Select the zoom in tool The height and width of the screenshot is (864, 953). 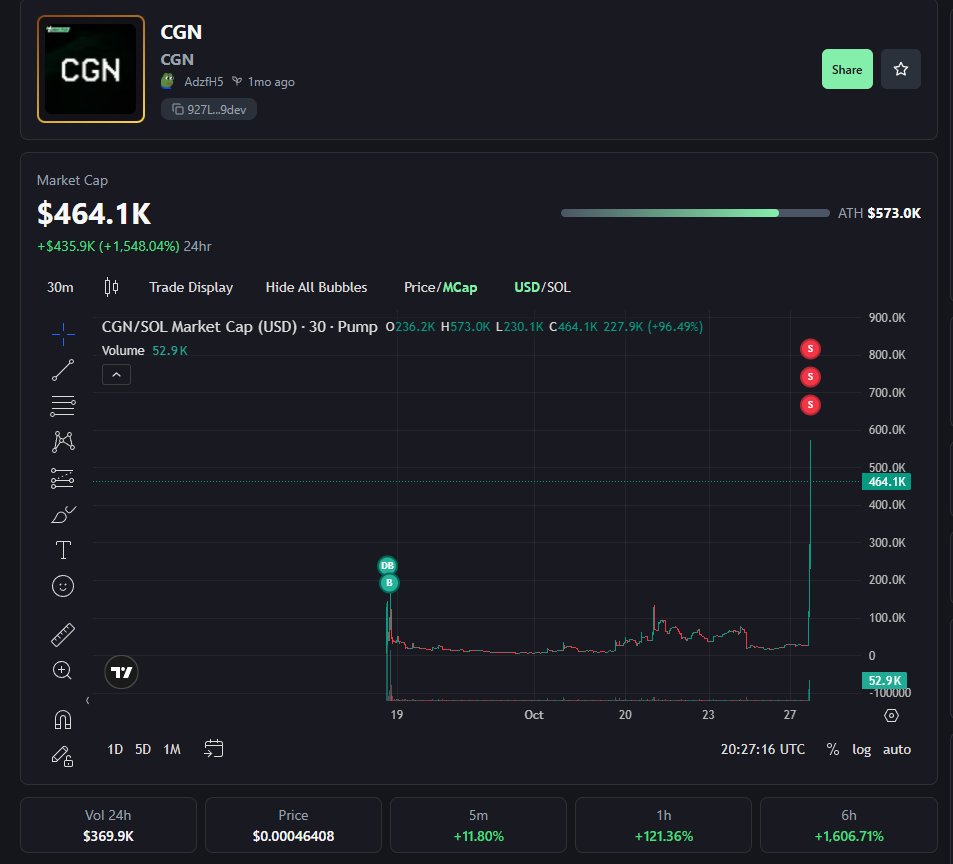[x=62, y=670]
